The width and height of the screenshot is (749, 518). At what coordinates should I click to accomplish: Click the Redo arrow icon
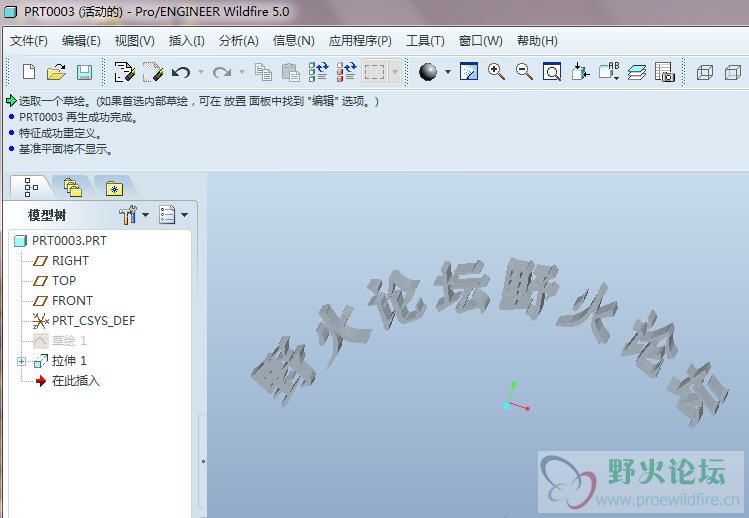click(222, 72)
